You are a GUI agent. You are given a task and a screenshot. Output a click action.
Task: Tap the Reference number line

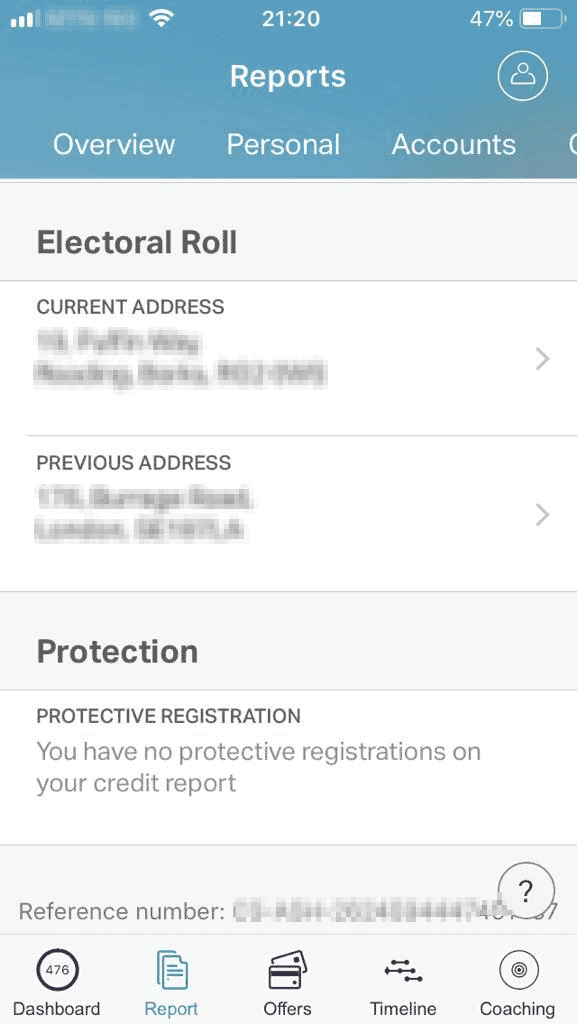(287, 911)
